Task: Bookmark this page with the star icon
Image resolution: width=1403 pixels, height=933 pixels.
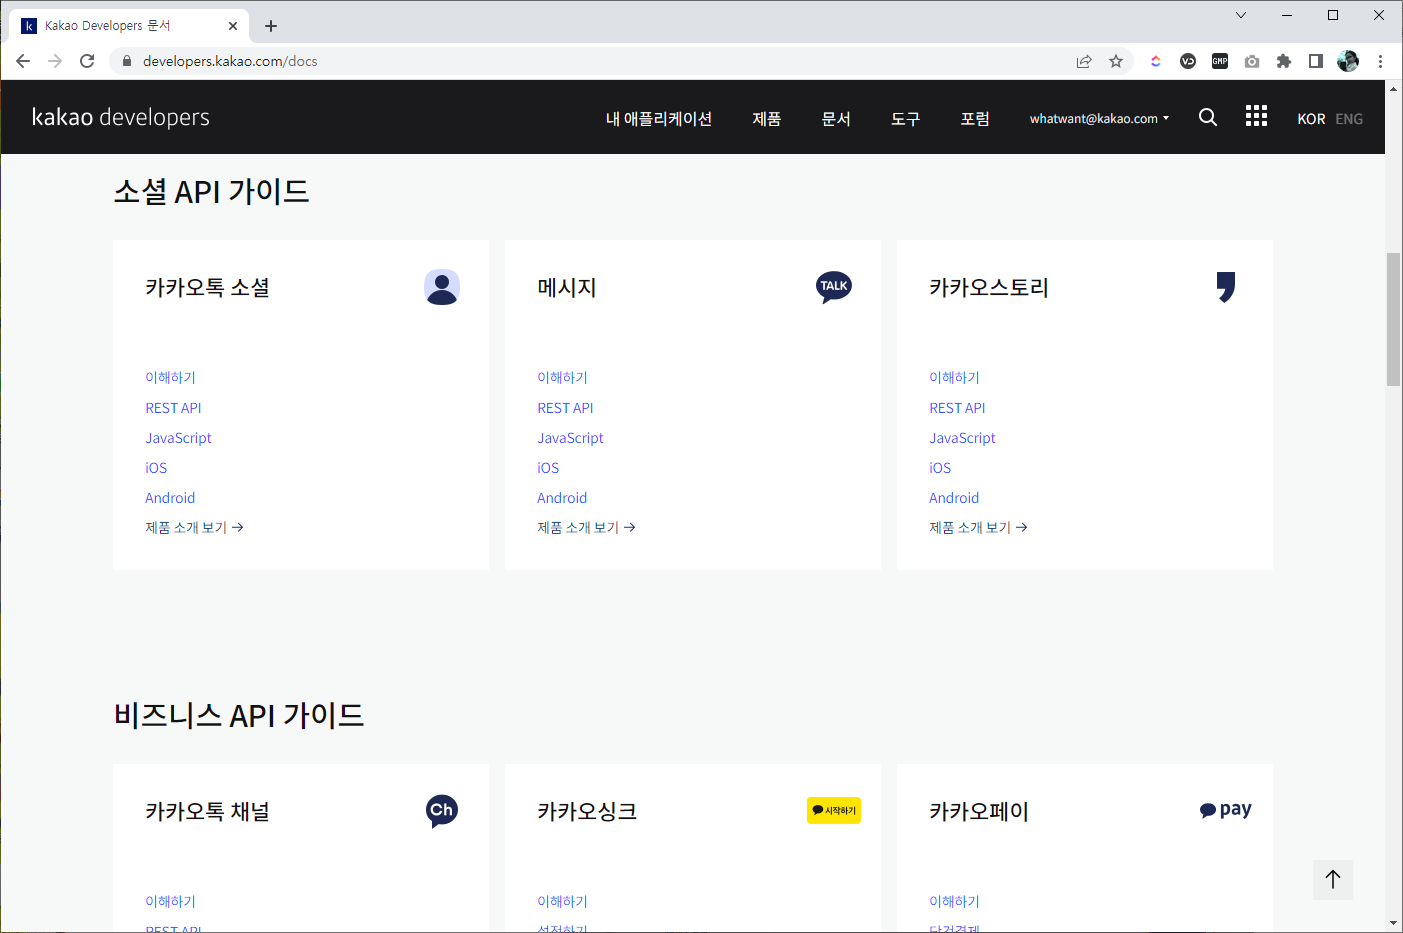Action: 1116,61
